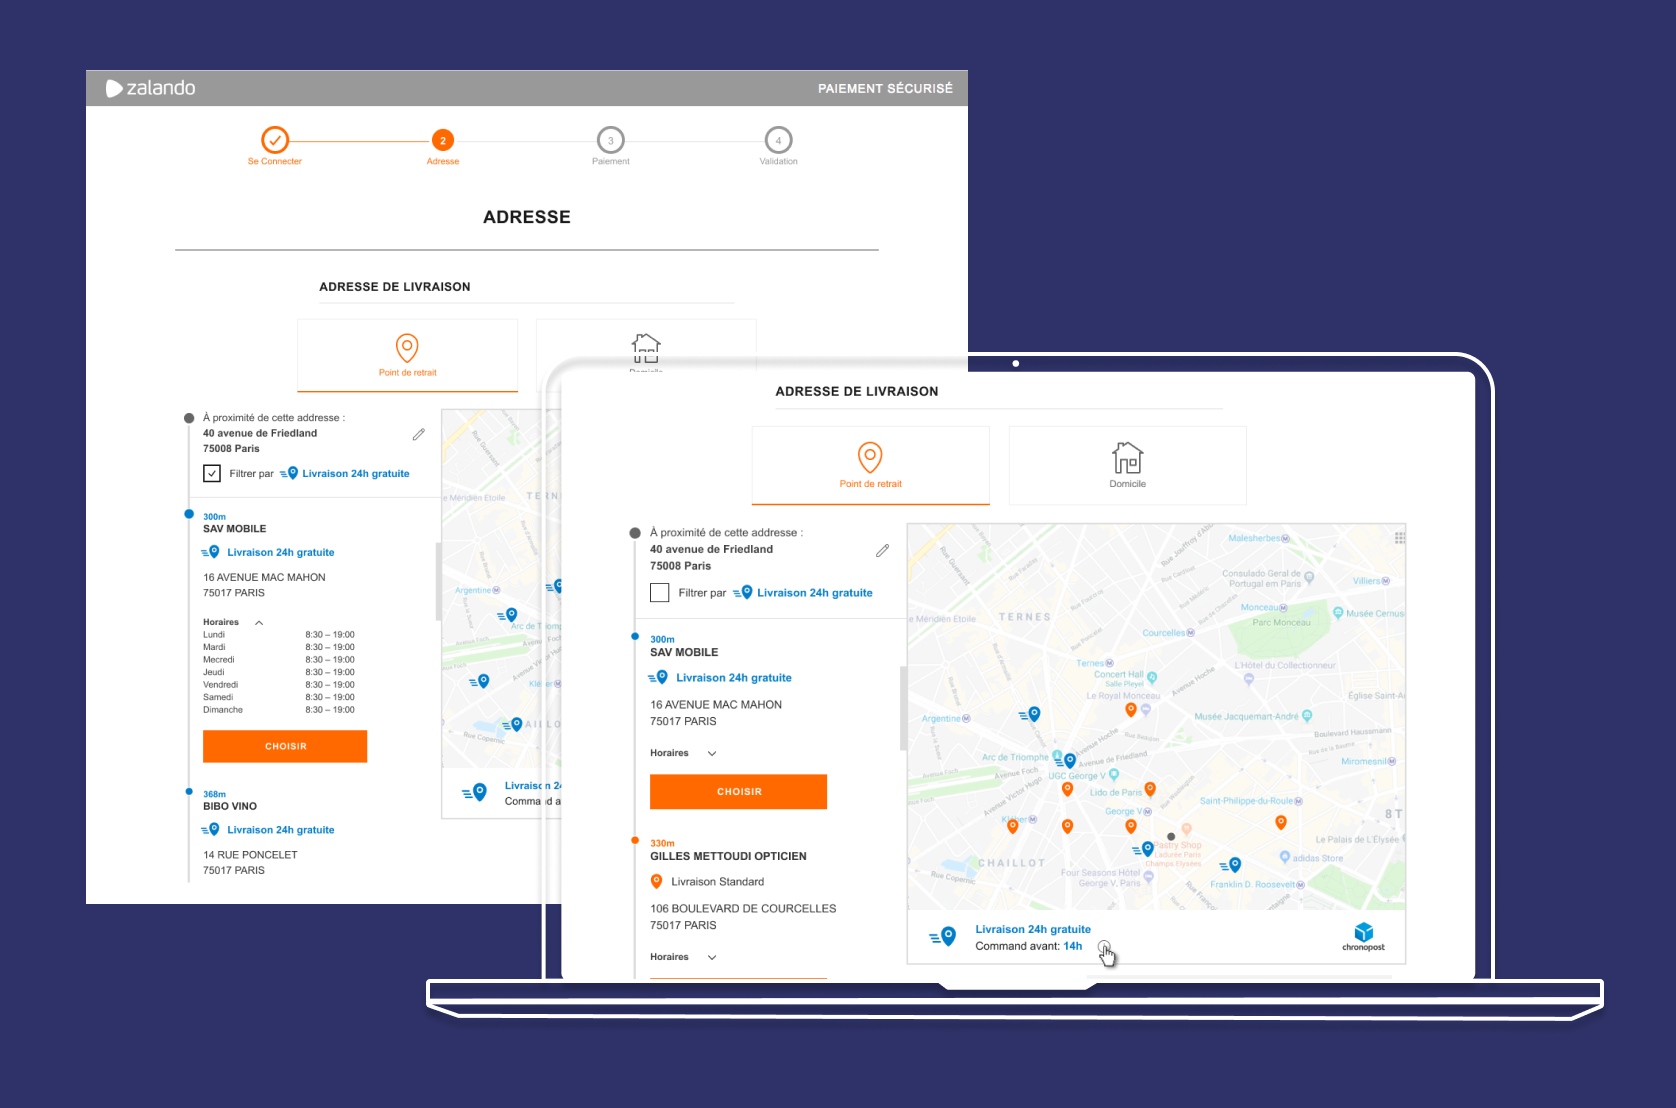Expand Horaires under SAV MOBILE on laptop
The width and height of the screenshot is (1676, 1108).
coord(712,753)
